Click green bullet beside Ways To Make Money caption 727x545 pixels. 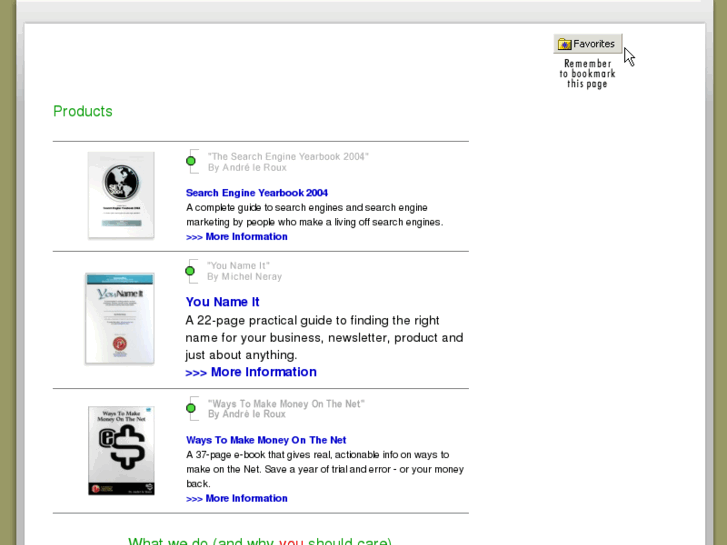pyautogui.click(x=191, y=408)
